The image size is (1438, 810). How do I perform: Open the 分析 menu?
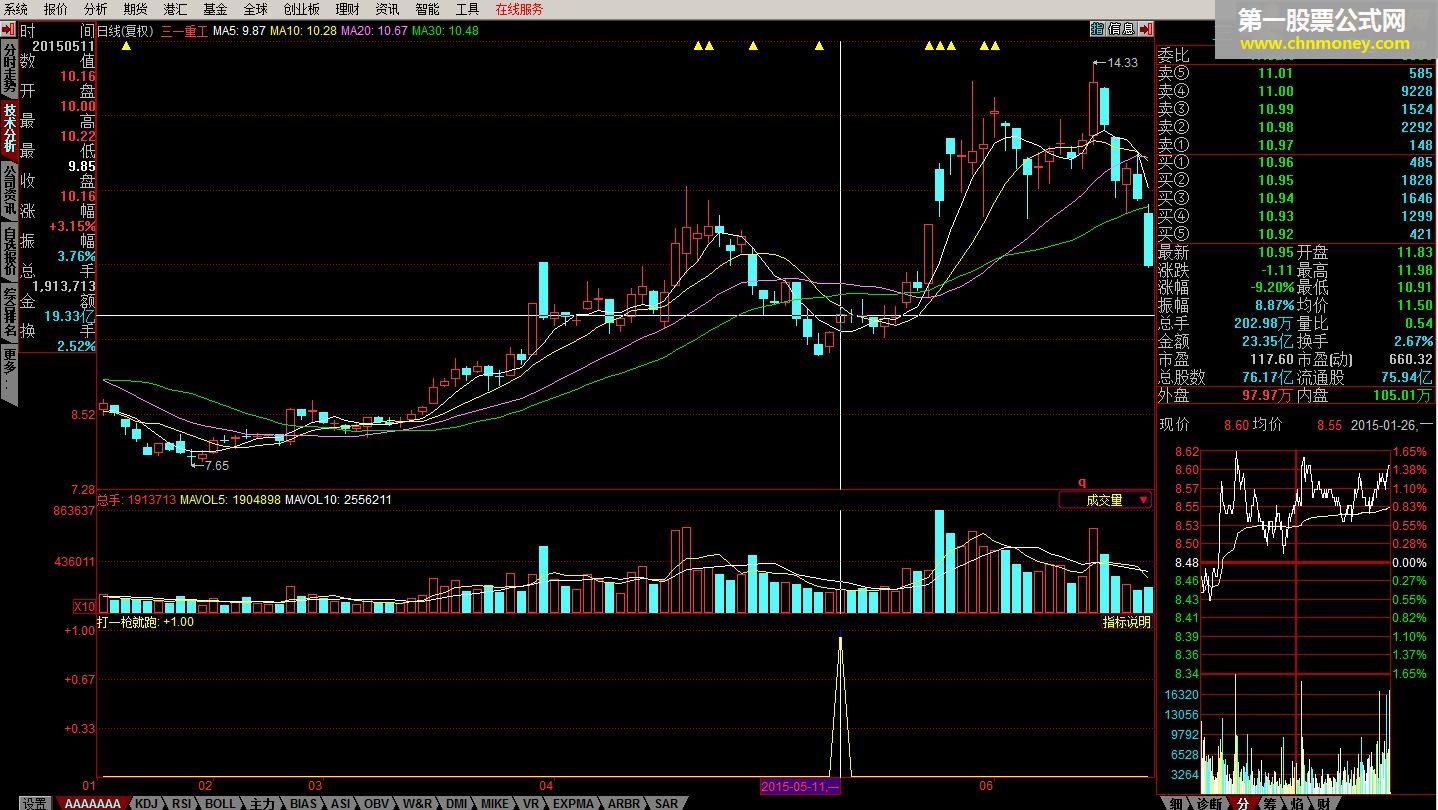[x=95, y=9]
